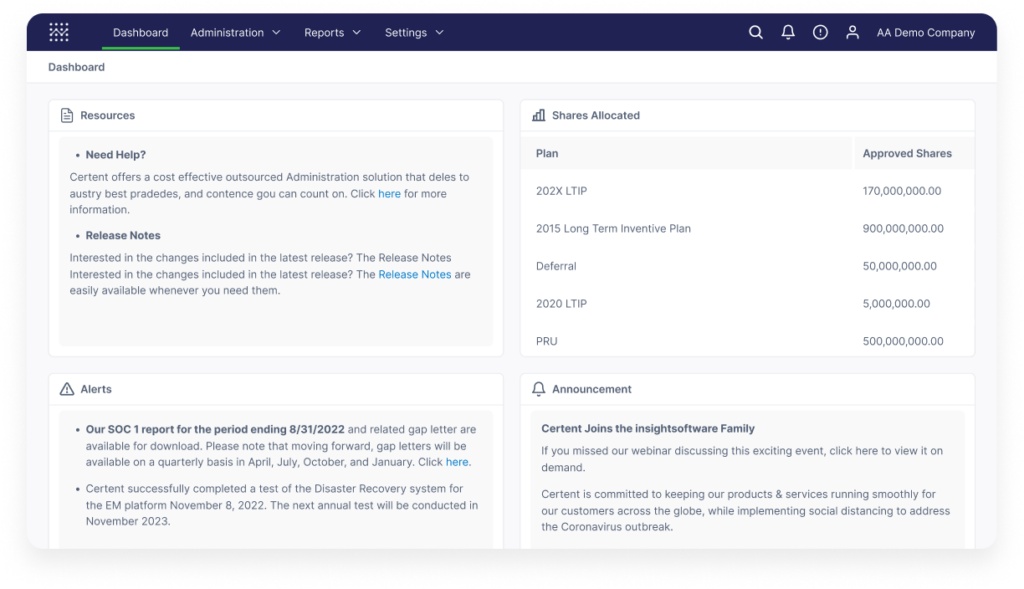The width and height of the screenshot is (1024, 589).
Task: Open the Release Notes link
Action: pos(414,274)
